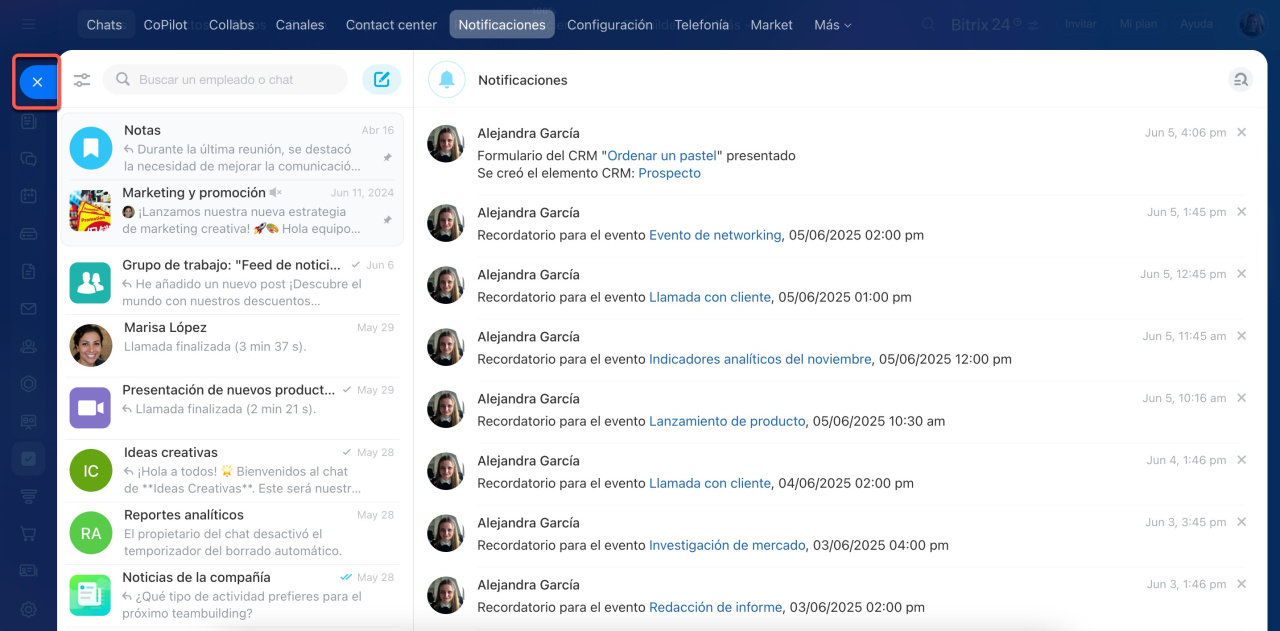Click the Invitar button

[x=1081, y=24]
